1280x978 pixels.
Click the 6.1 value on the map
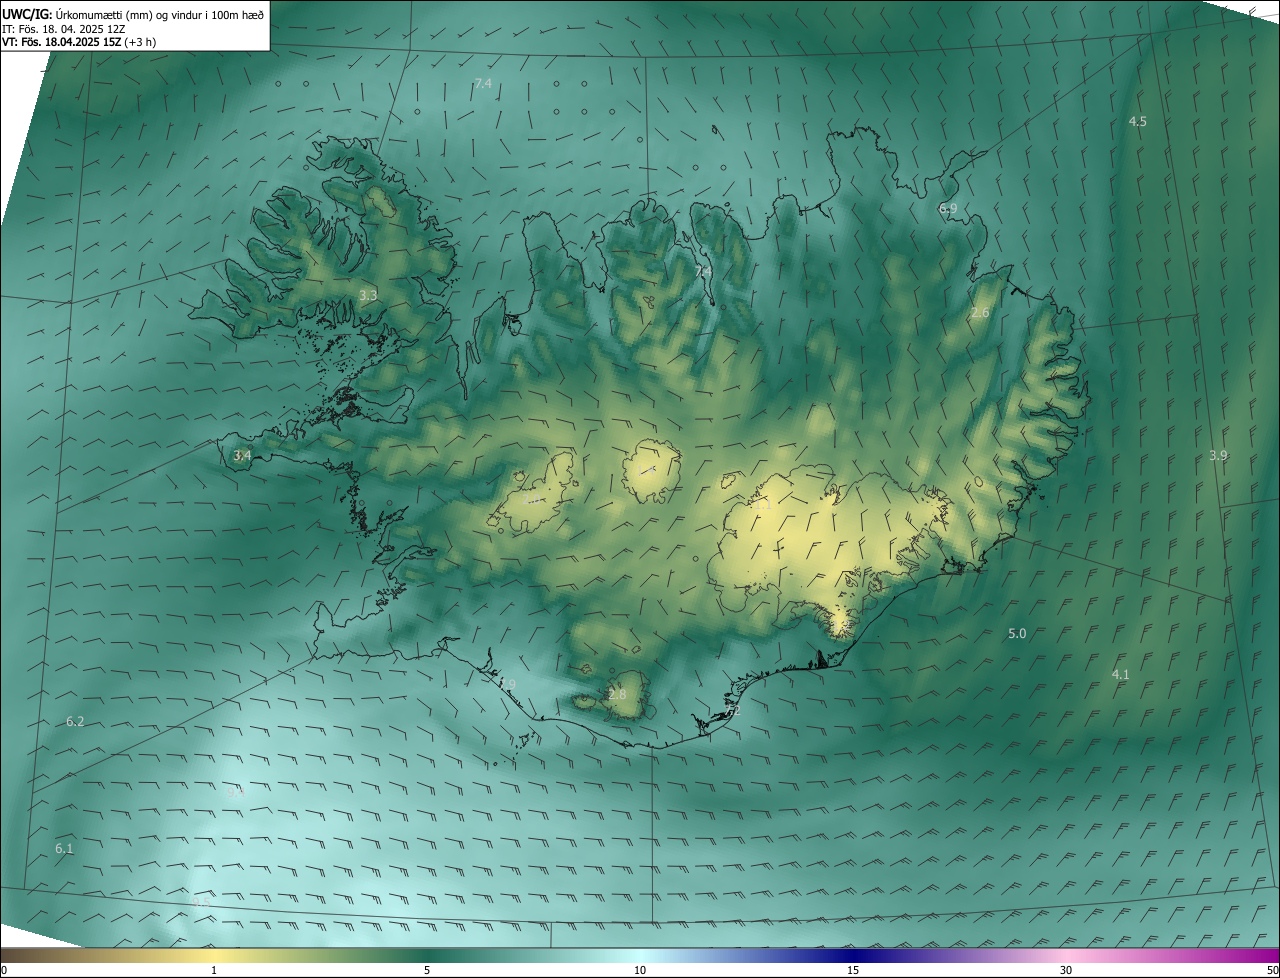point(64,849)
